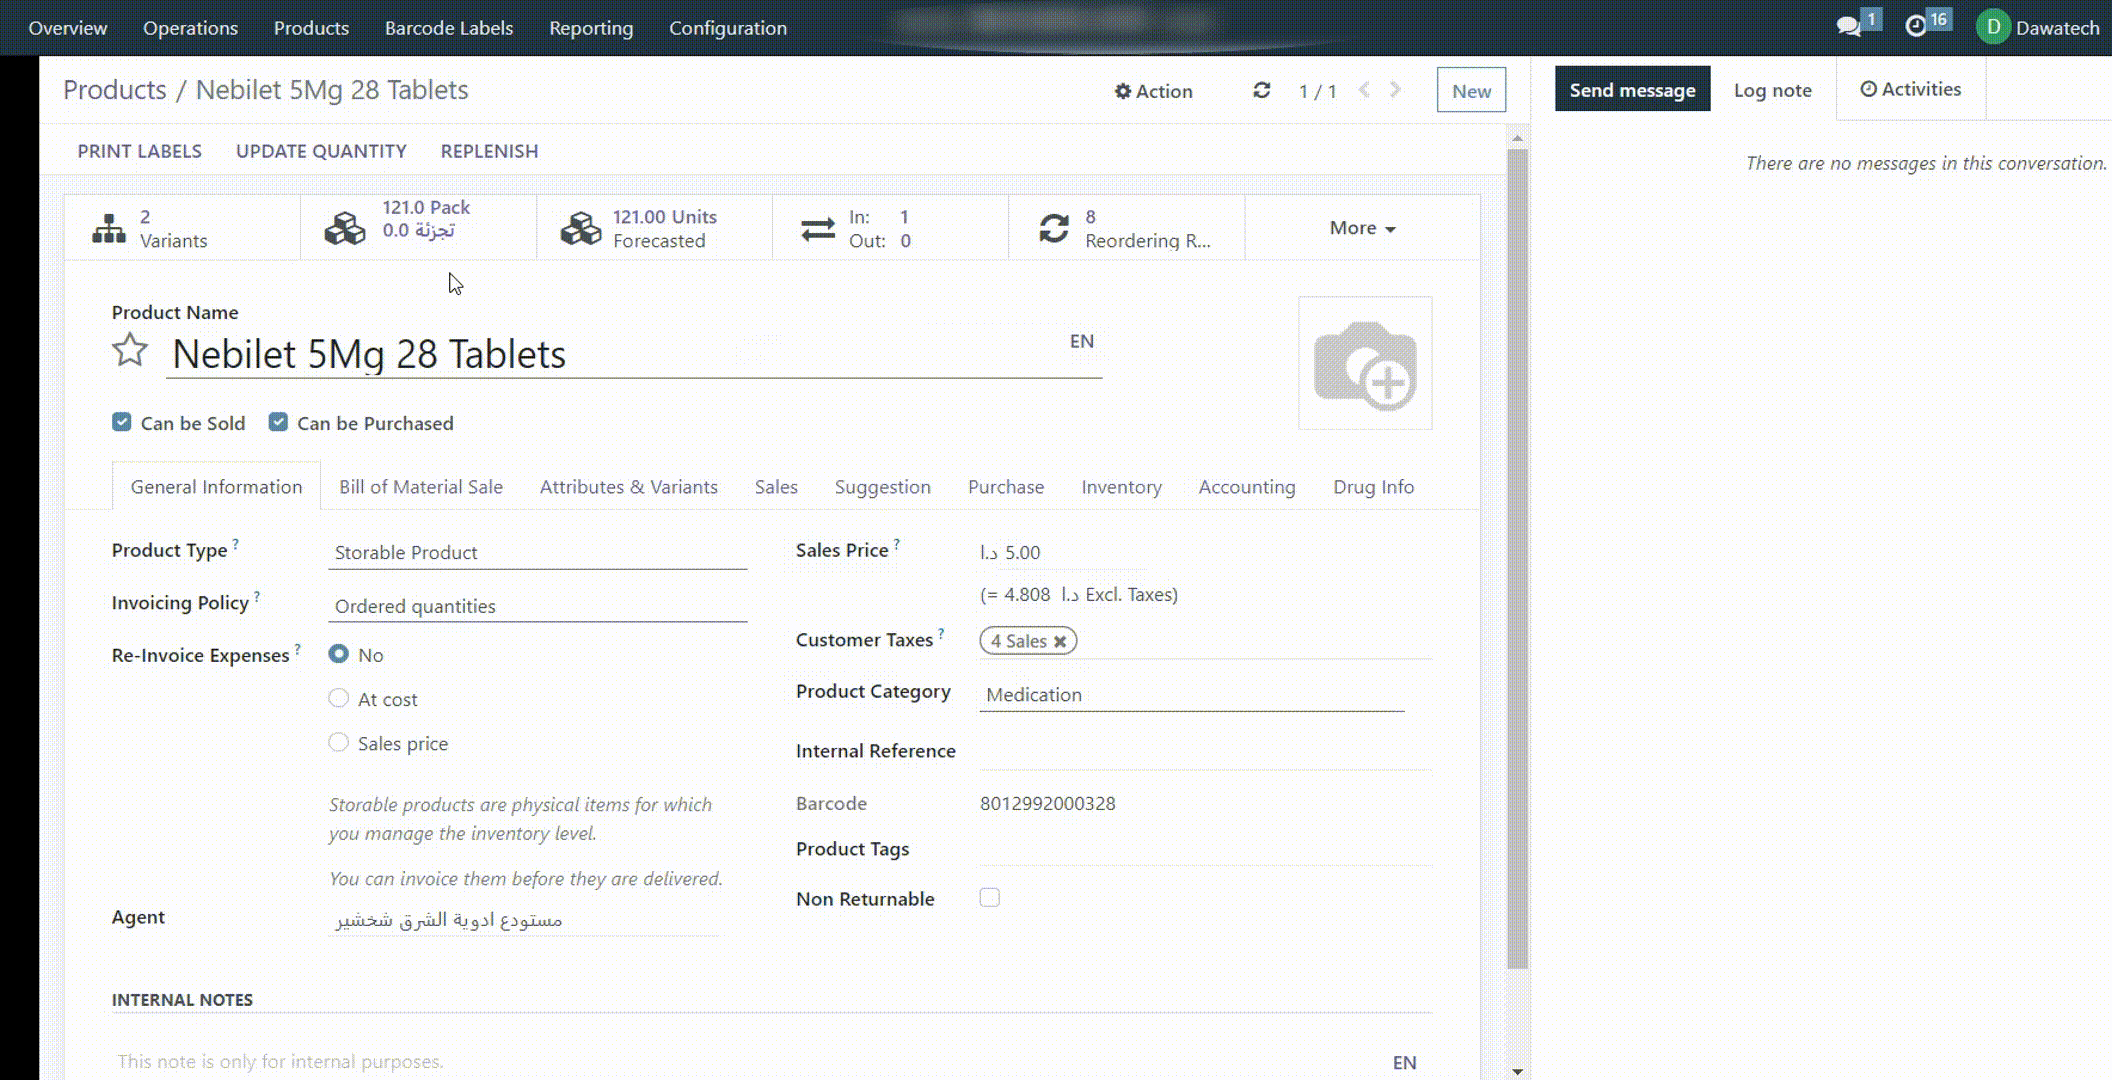Go to previous record arrow
This screenshot has height=1080, width=2112.
click(1364, 90)
